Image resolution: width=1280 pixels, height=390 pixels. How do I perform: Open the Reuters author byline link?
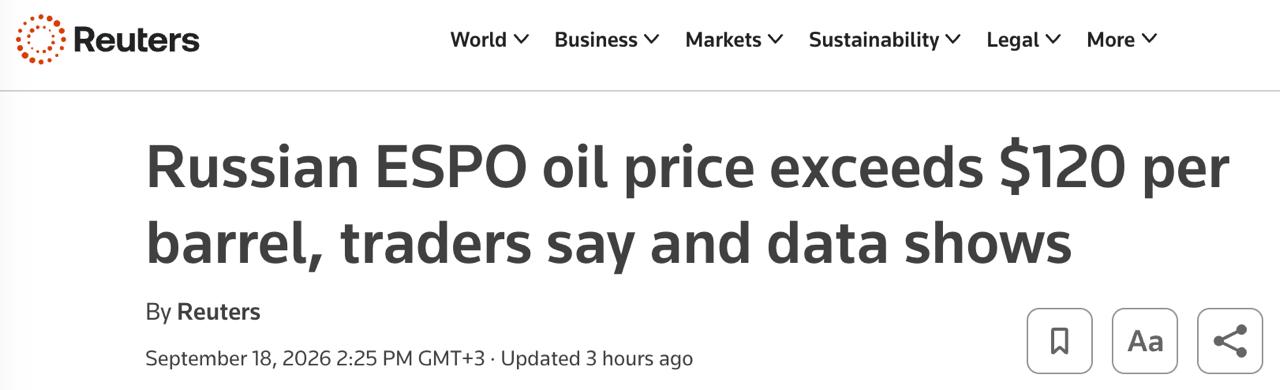tap(218, 312)
